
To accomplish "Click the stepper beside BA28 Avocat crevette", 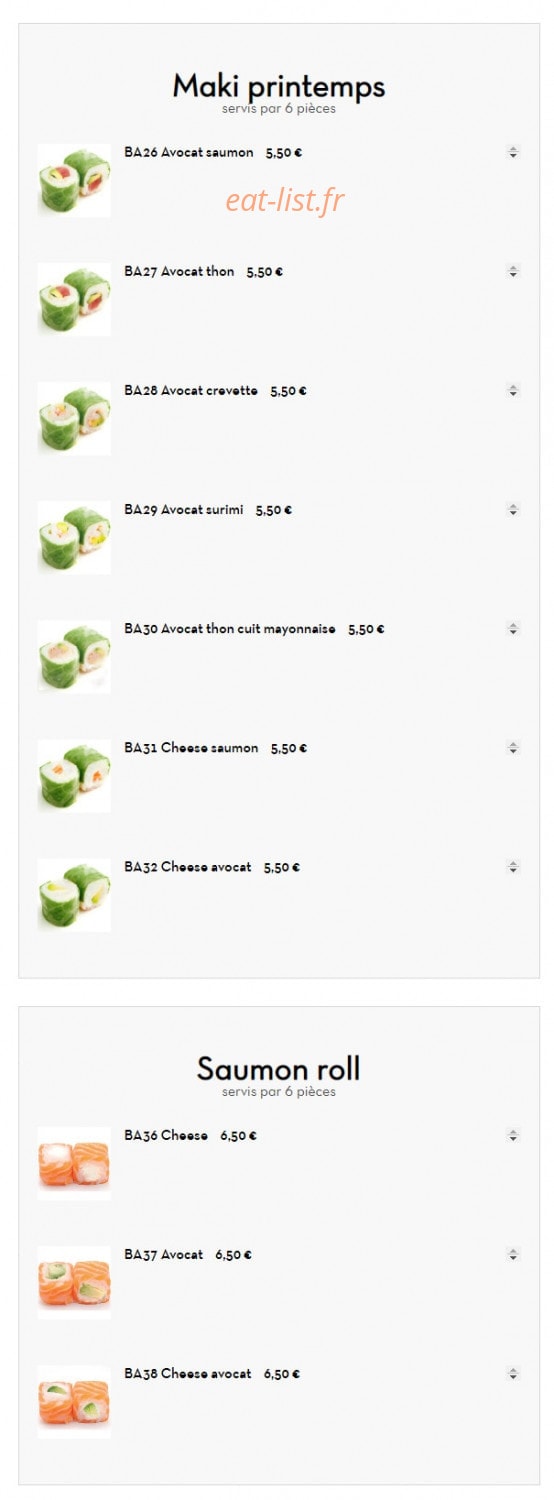I will click(513, 390).
